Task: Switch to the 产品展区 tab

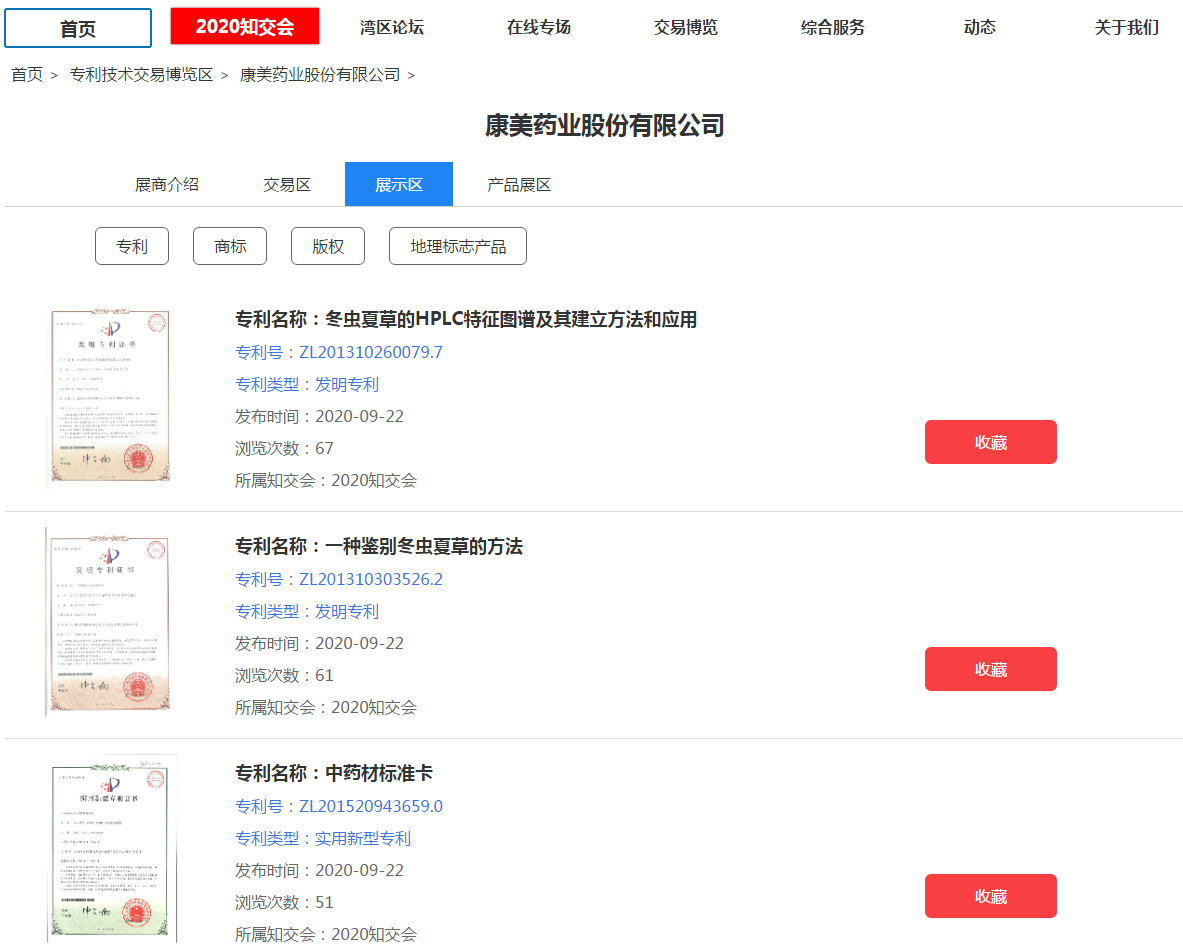Action: (x=519, y=184)
